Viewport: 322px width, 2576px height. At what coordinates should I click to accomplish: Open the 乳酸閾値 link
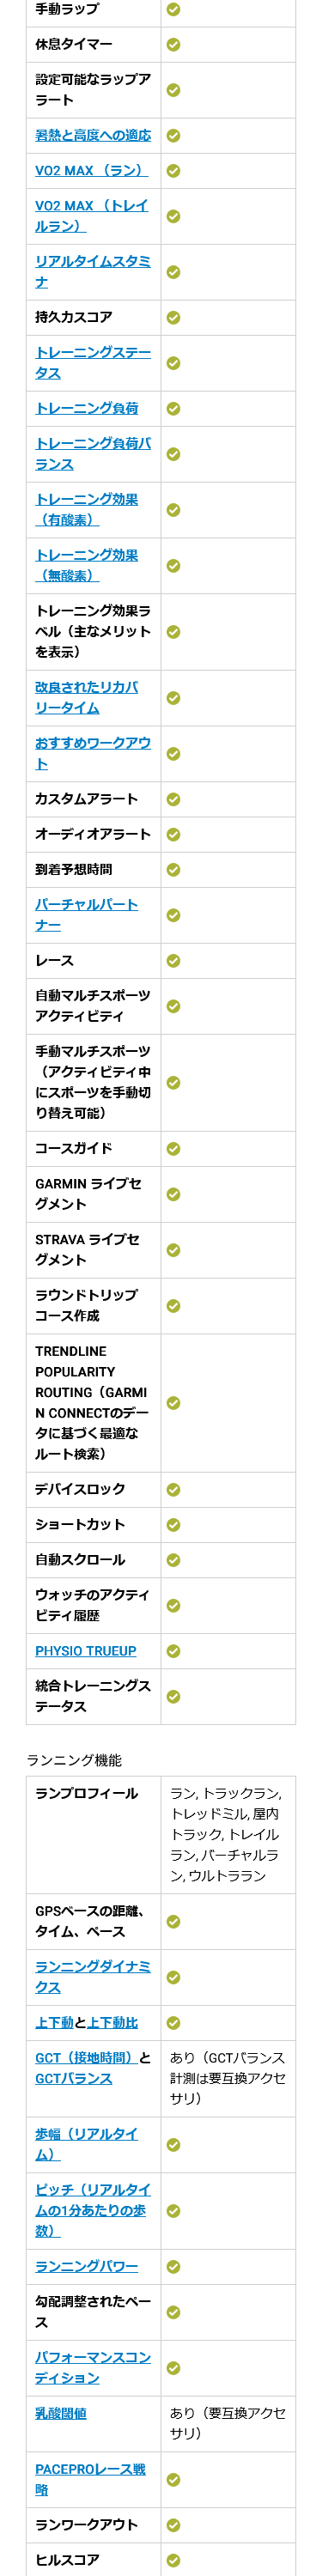click(61, 2413)
